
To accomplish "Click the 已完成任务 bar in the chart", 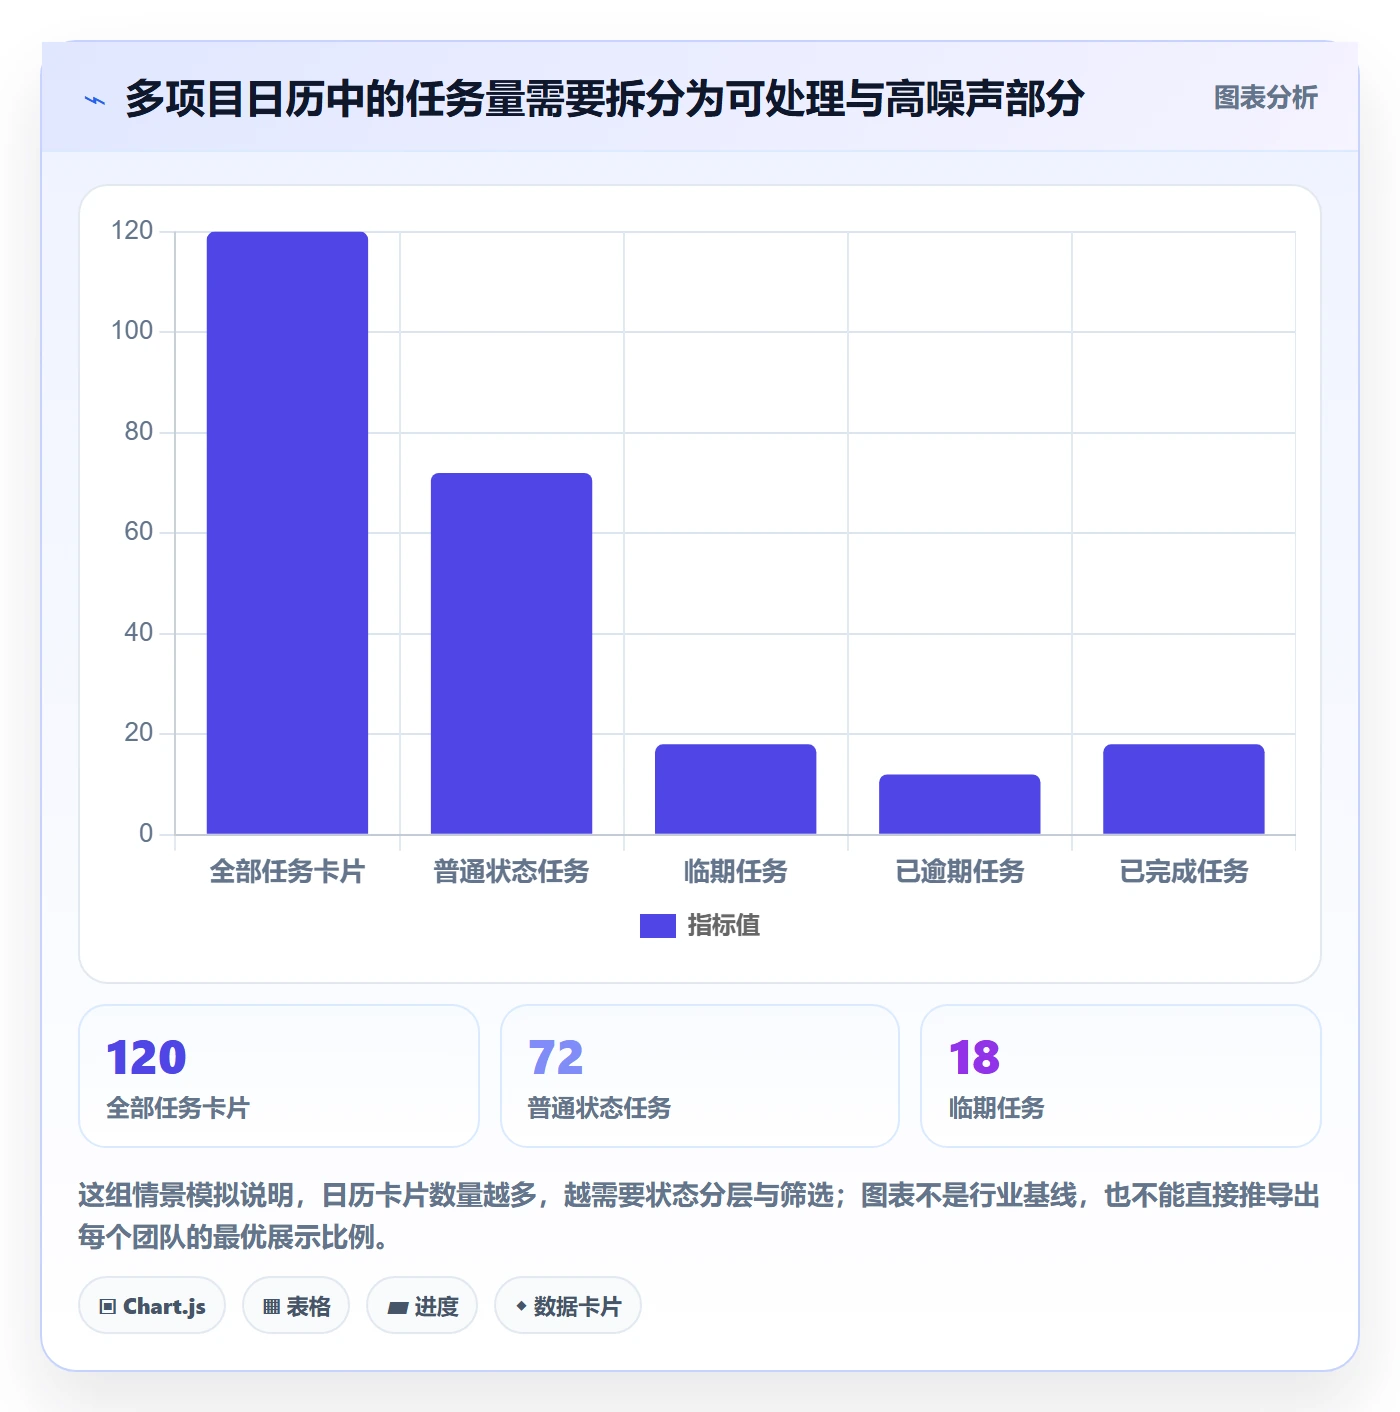I will [1183, 789].
